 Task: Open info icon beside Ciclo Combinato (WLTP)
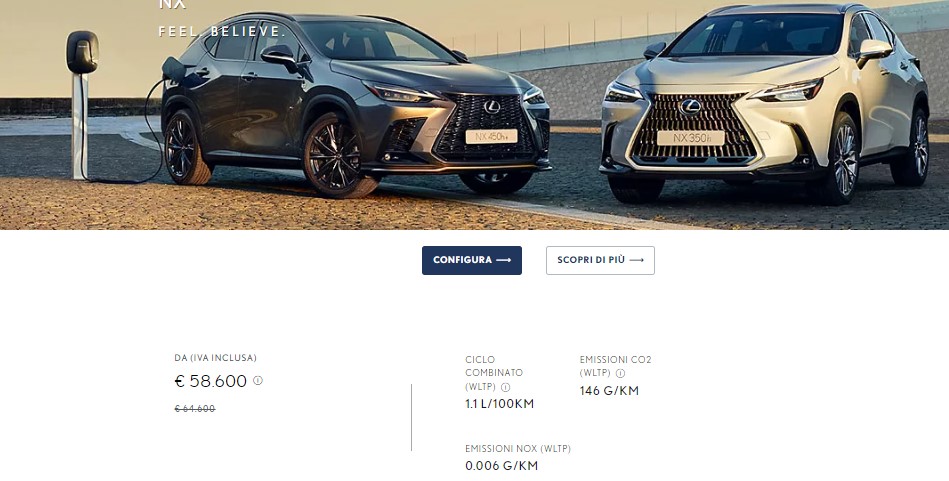coord(505,387)
